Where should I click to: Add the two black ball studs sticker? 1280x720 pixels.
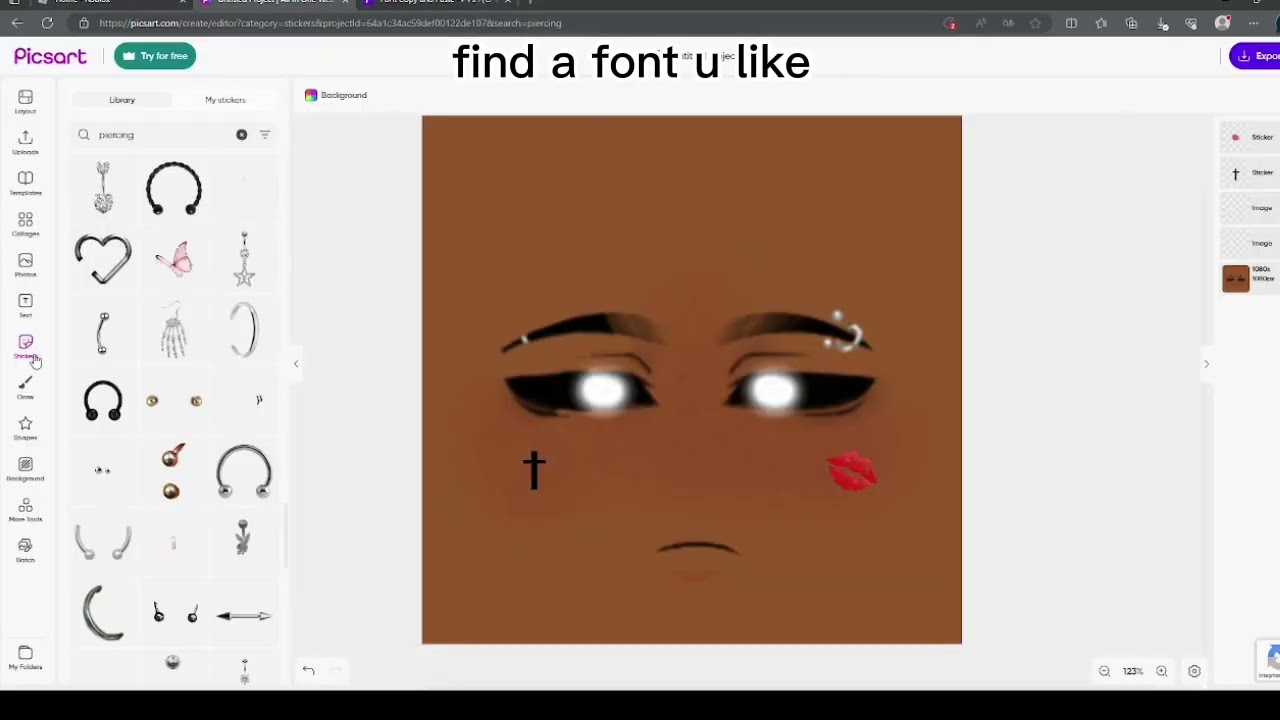174,613
